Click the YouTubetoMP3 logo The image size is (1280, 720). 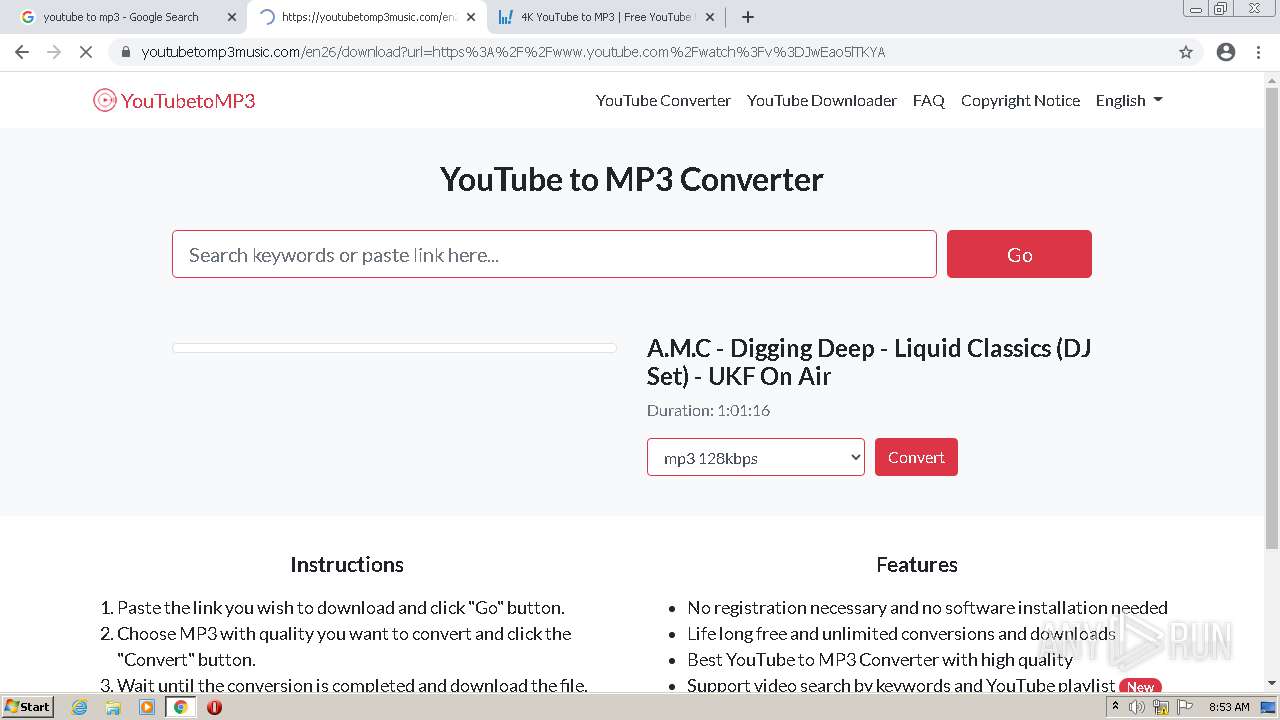174,100
